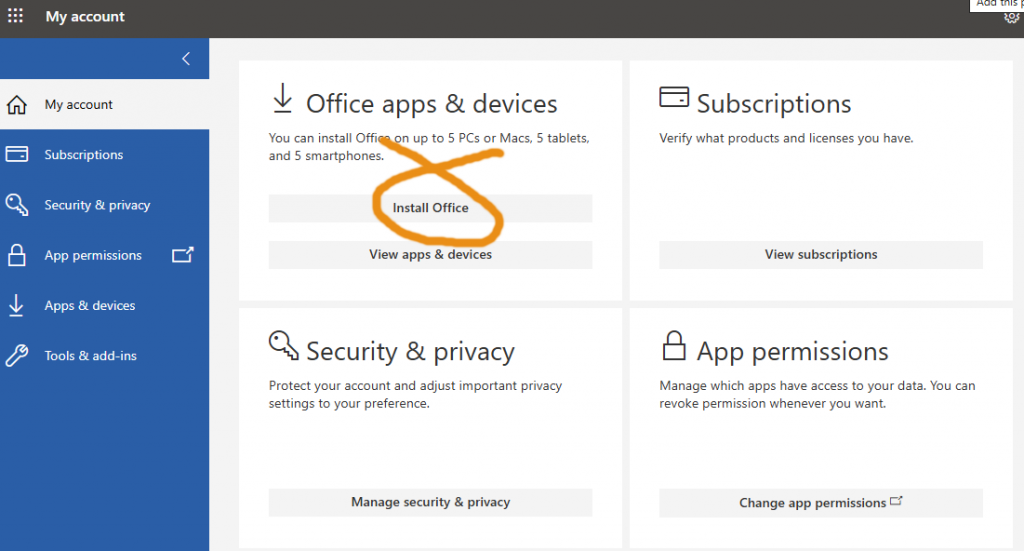The width and height of the screenshot is (1024, 551).
Task: Click the Tools & add-ins wrench icon
Action: pos(17,355)
